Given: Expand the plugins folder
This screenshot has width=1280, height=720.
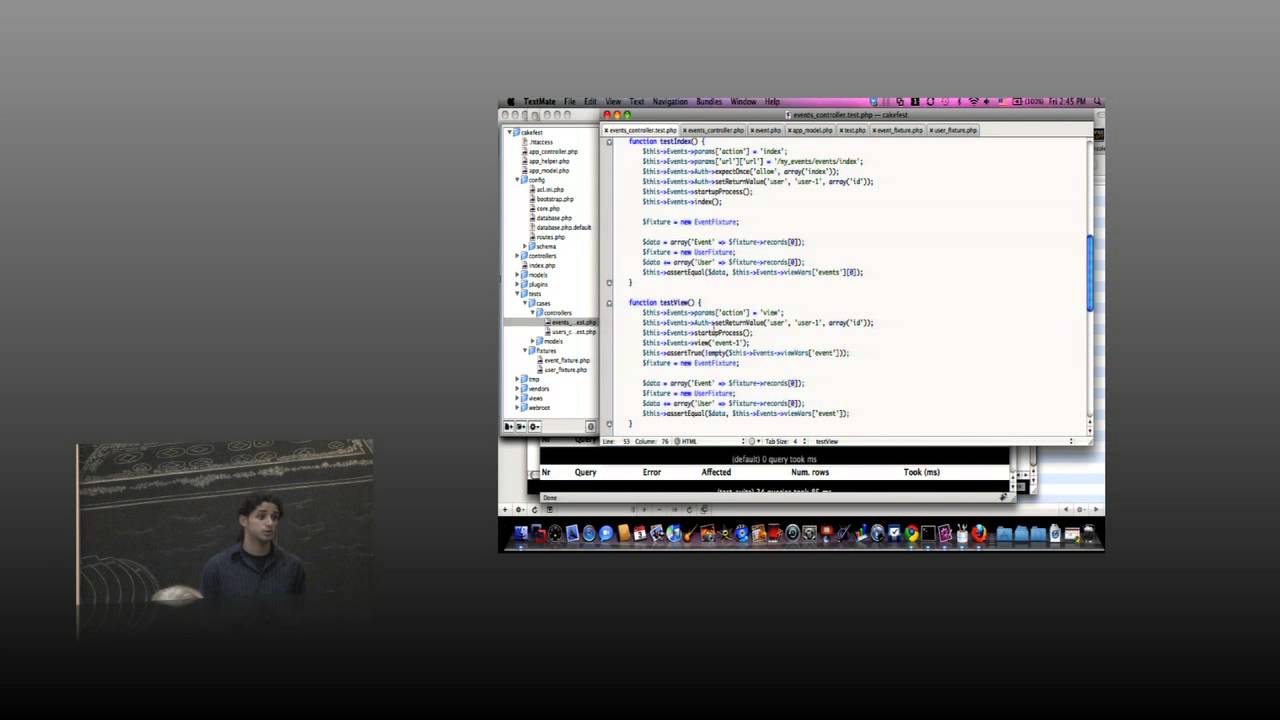Looking at the screenshot, I should pyautogui.click(x=518, y=284).
